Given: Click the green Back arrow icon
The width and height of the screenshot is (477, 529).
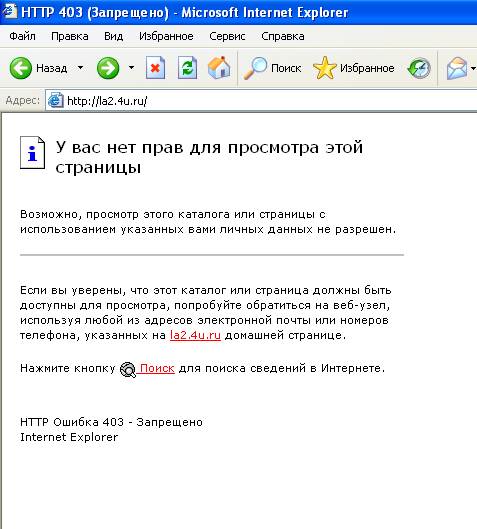Looking at the screenshot, I should 21,68.
